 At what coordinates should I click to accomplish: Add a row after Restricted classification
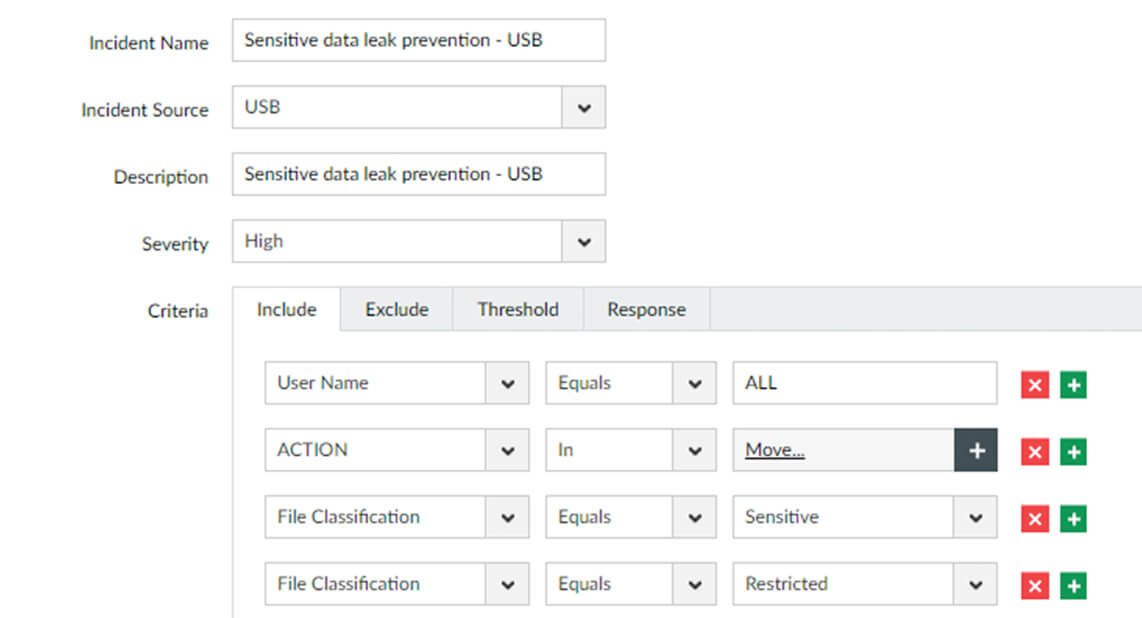tap(1073, 586)
